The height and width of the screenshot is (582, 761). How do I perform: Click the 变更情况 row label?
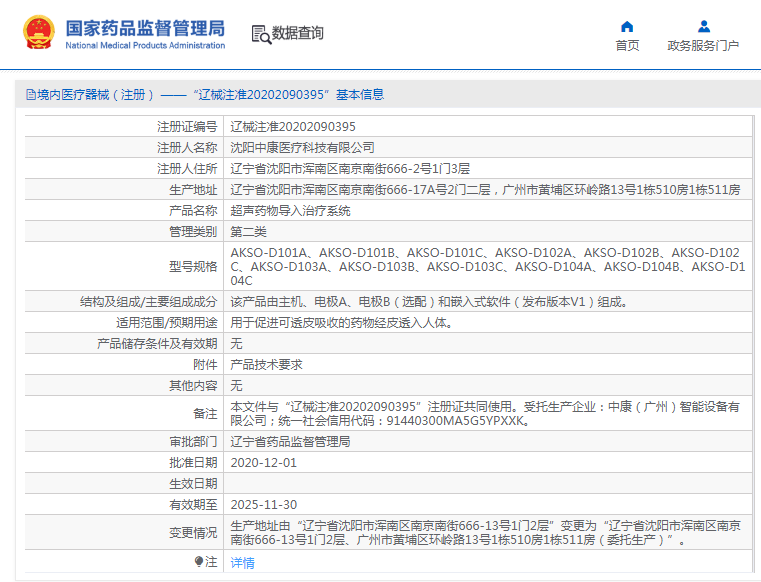click(x=193, y=532)
